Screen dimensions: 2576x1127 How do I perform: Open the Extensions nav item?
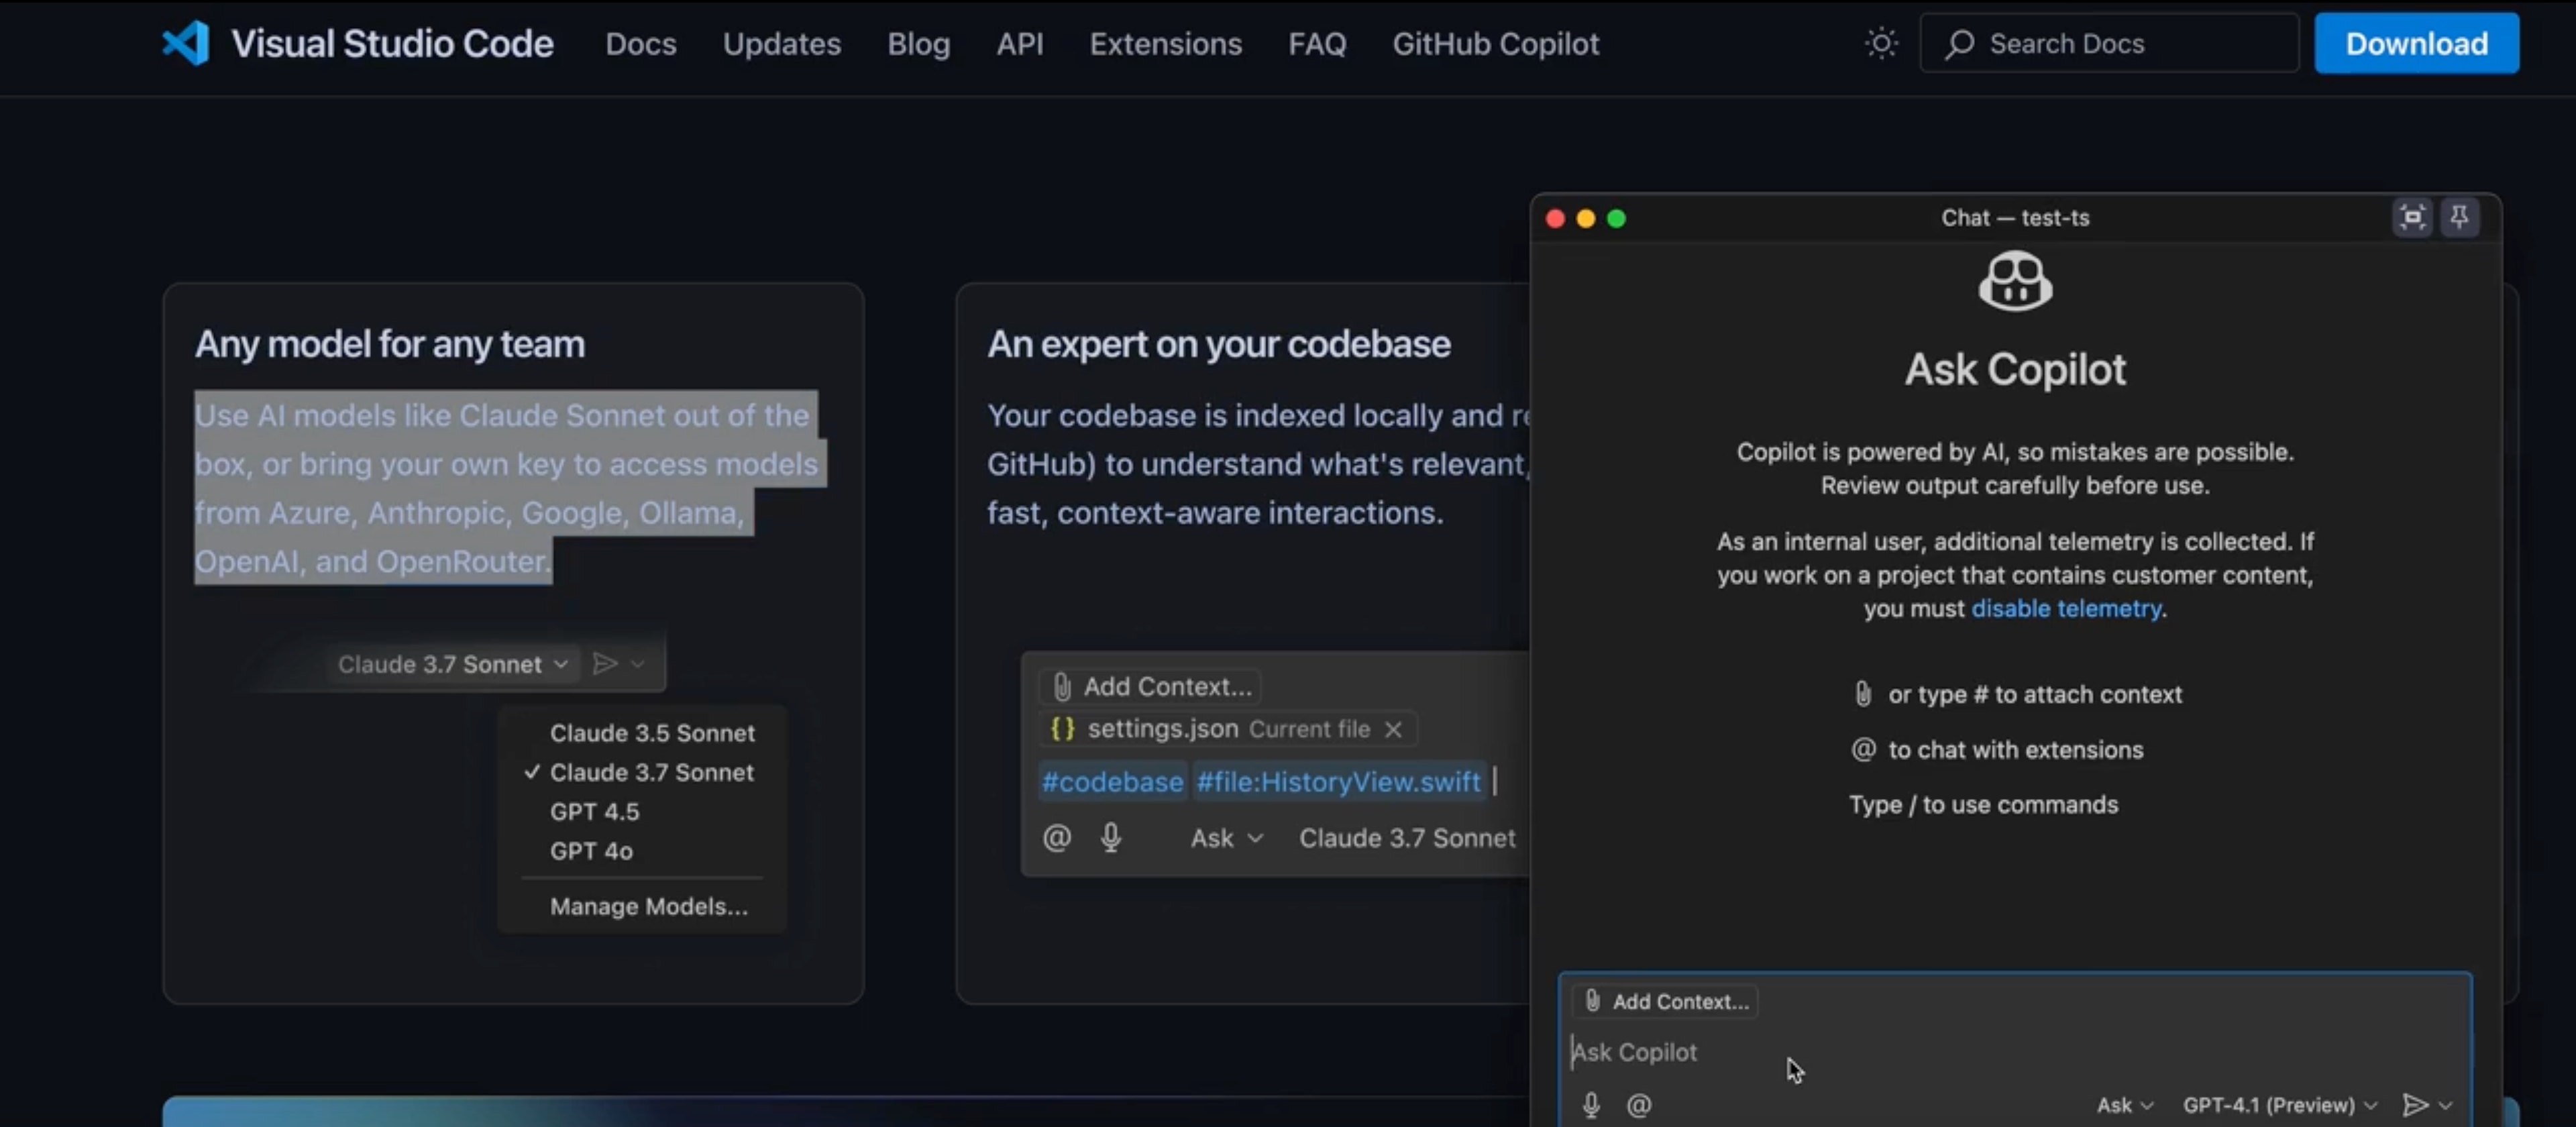[1166, 44]
